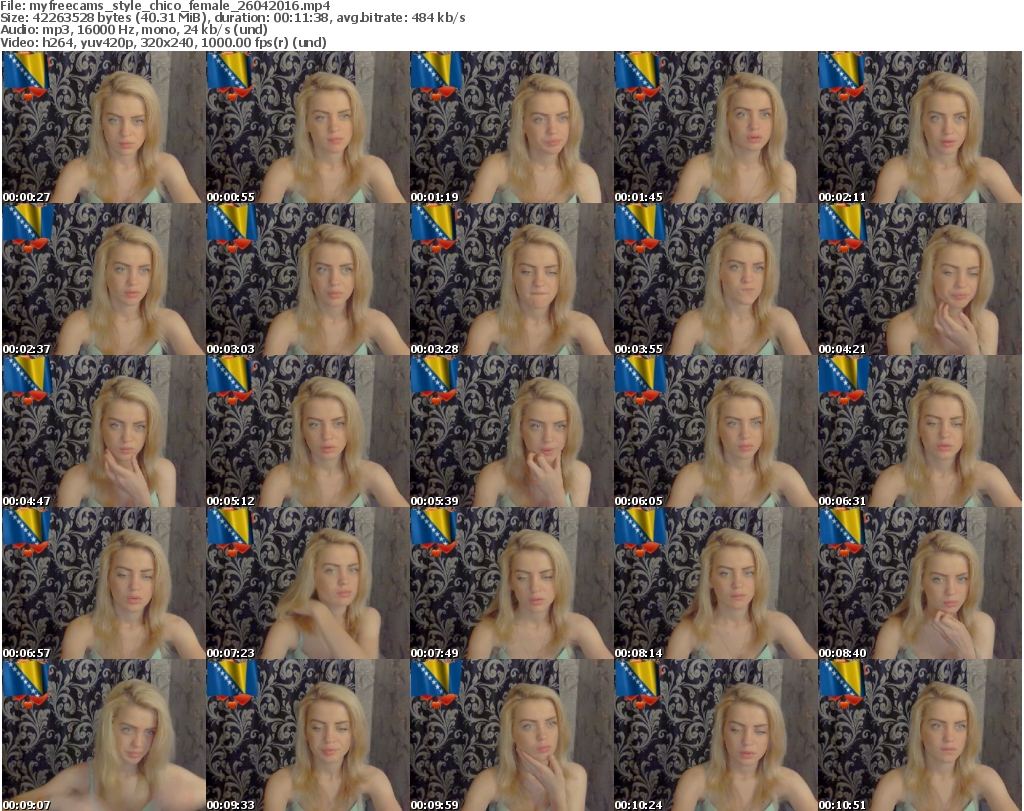Click the Size and duration info line
The height and width of the screenshot is (811, 1024).
click(232, 18)
